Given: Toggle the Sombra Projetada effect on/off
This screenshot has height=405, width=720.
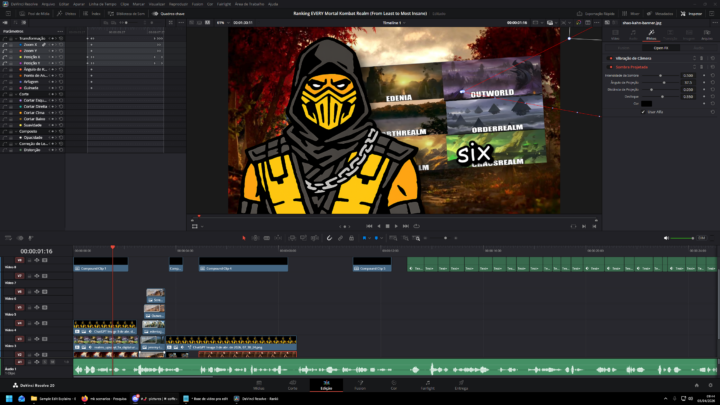Looking at the screenshot, I should coord(611,67).
